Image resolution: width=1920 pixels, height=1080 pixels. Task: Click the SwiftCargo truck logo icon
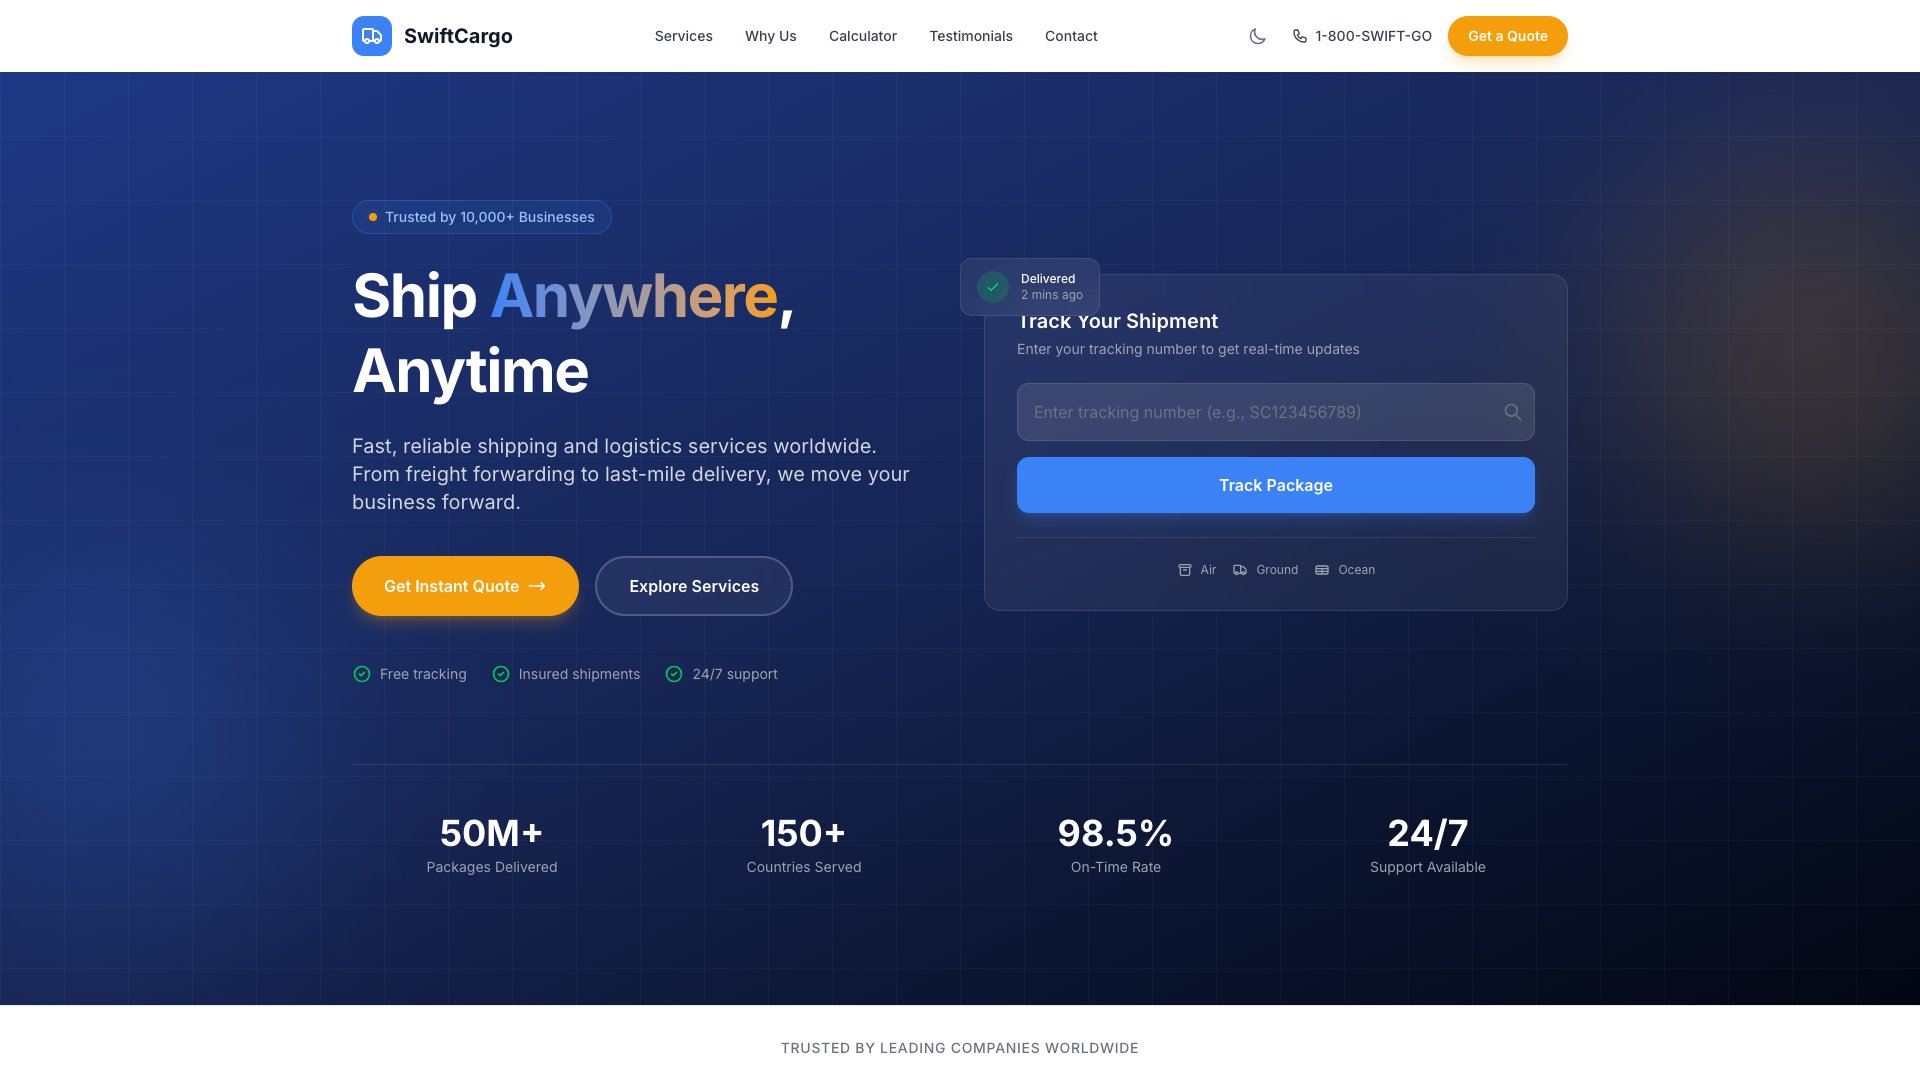[371, 36]
